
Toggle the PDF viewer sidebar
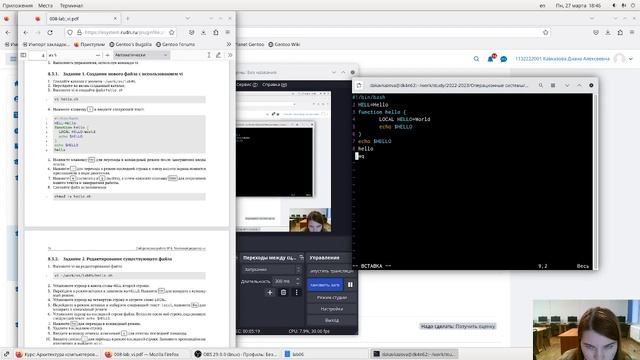(23, 55)
